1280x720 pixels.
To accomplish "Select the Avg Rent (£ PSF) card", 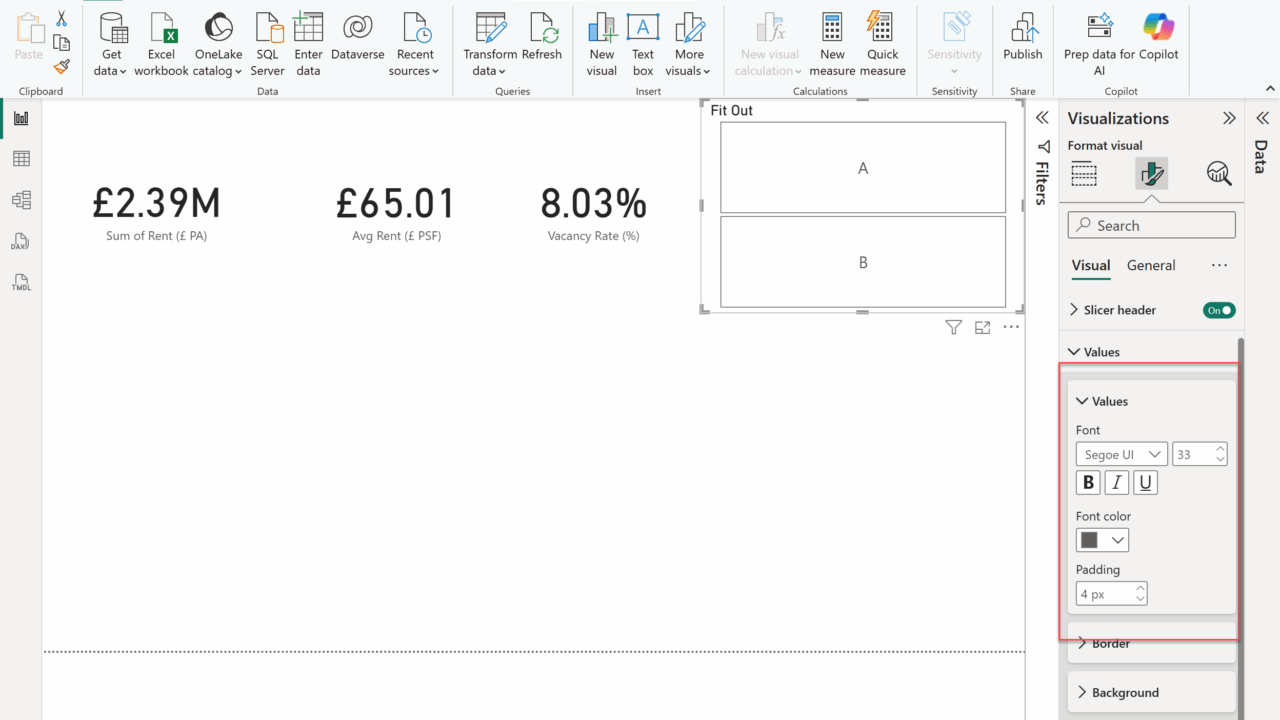I will point(396,214).
